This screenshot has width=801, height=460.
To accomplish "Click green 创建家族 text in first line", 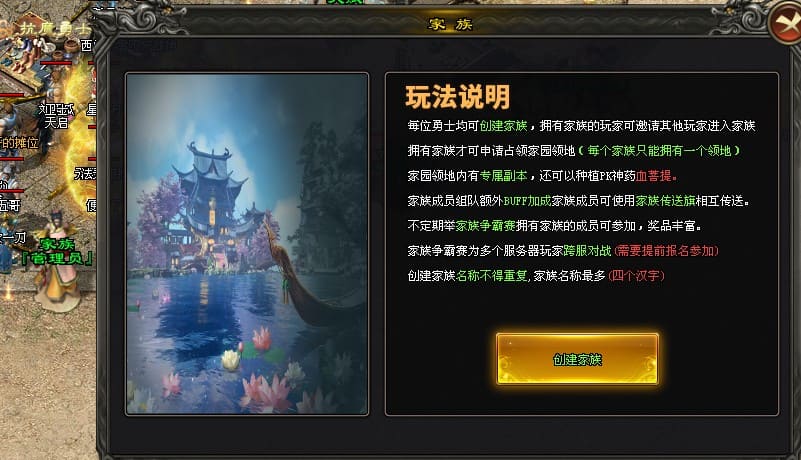I will click(x=503, y=126).
